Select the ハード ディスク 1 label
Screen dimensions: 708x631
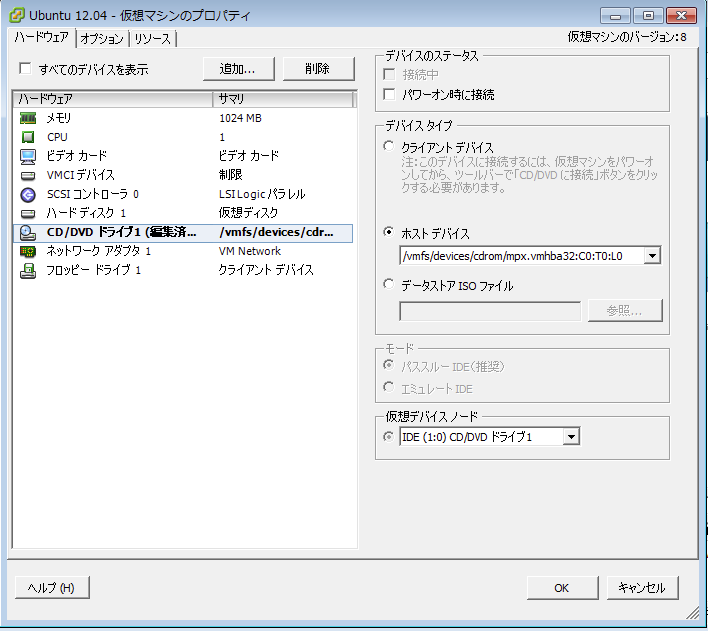pyautogui.click(x=86, y=213)
